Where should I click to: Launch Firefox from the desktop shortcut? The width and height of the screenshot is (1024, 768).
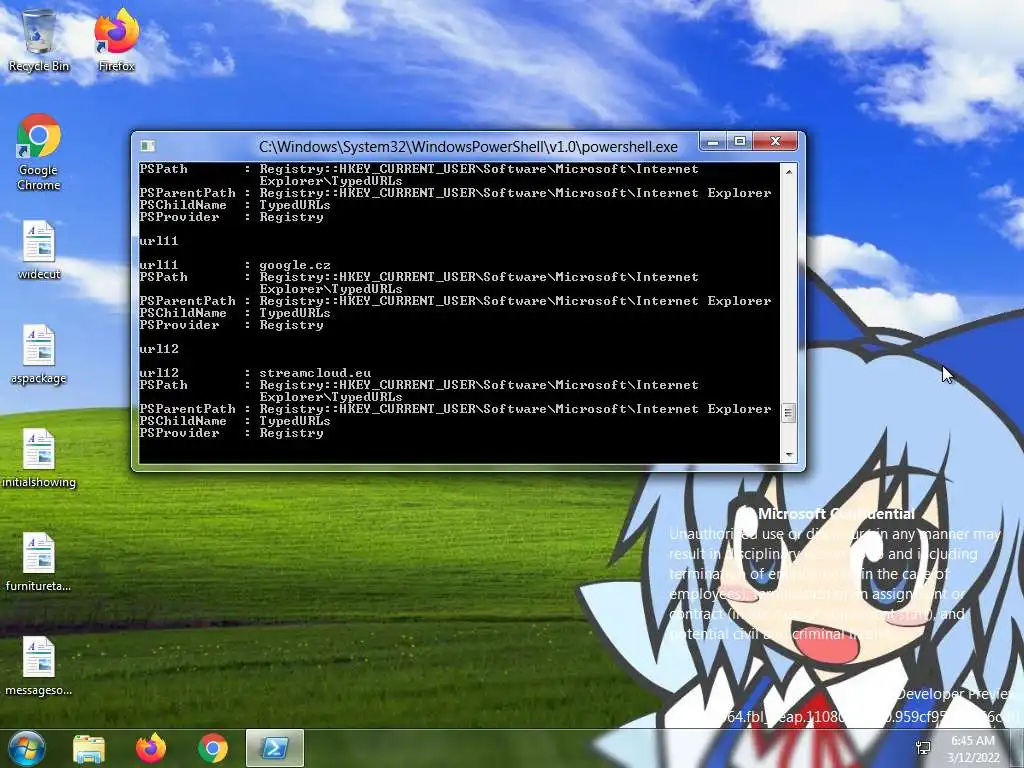[116, 40]
